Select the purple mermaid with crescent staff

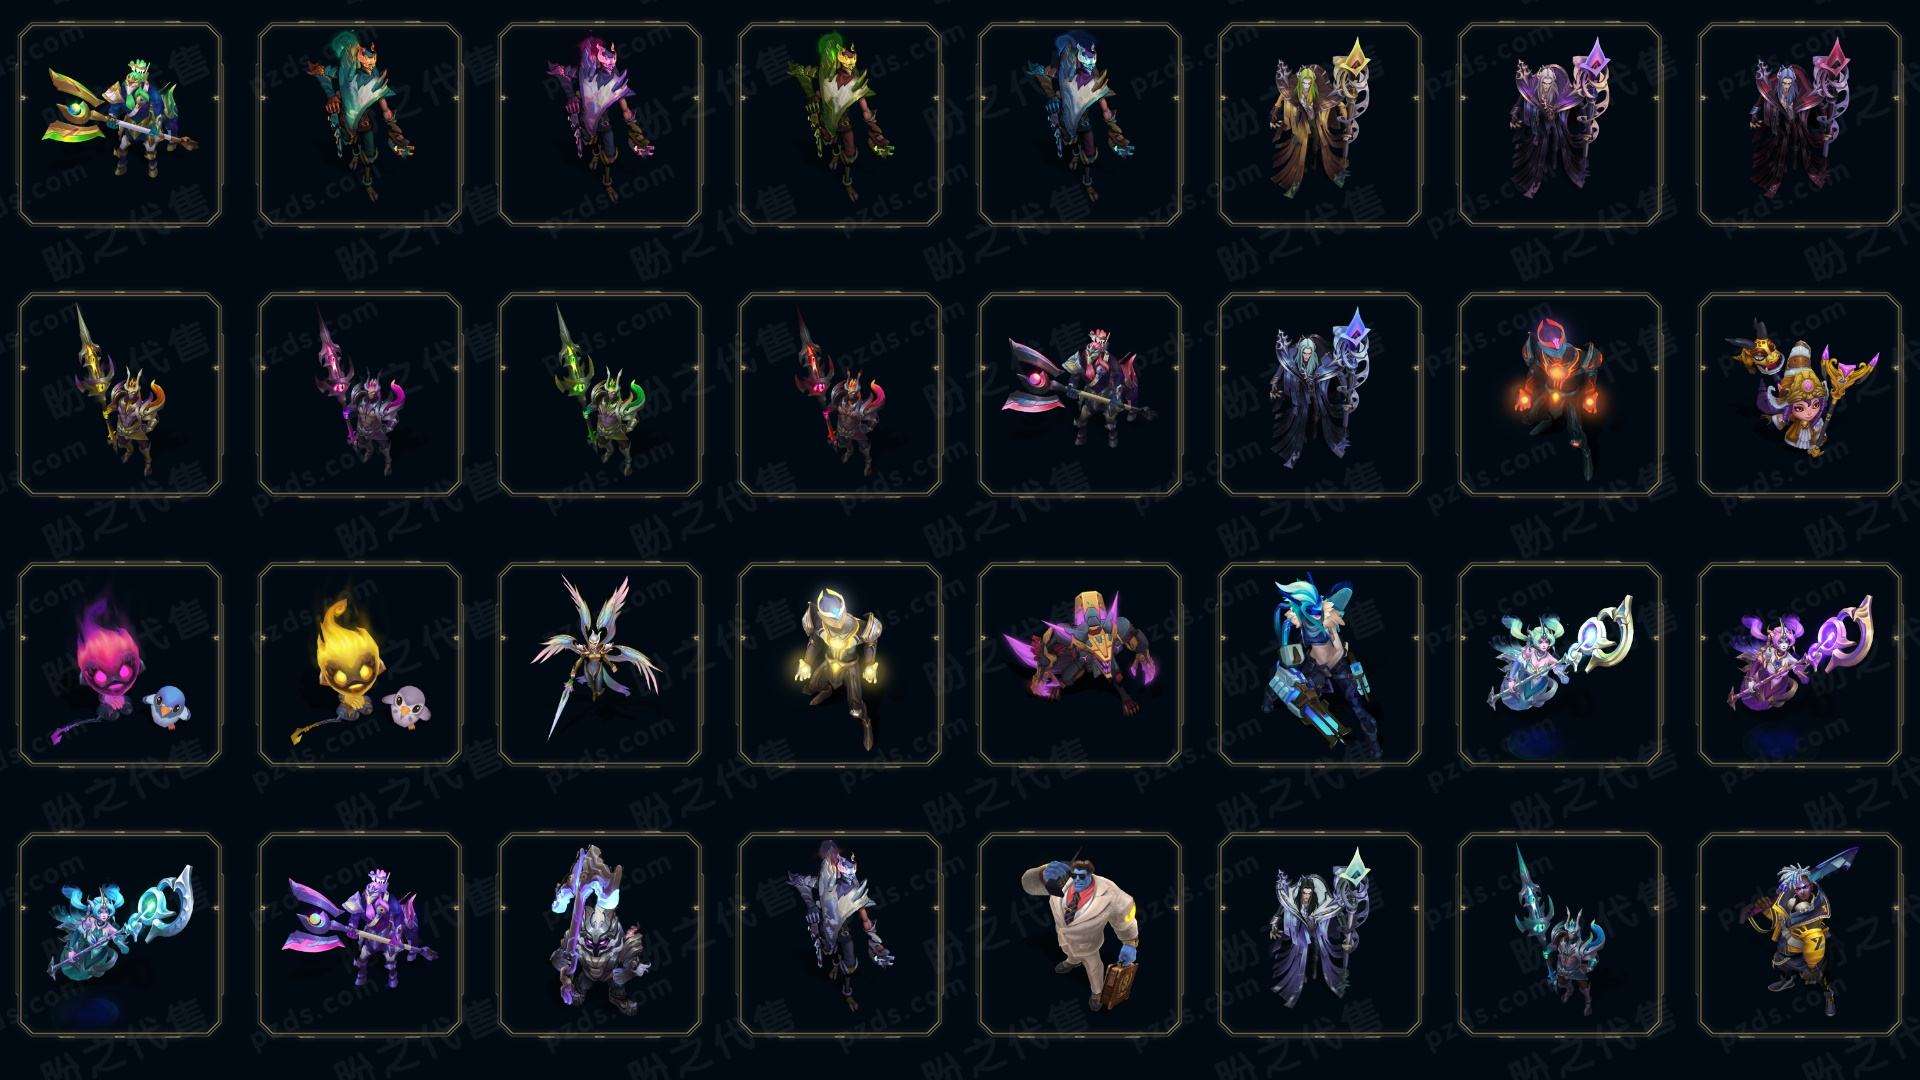1800,664
